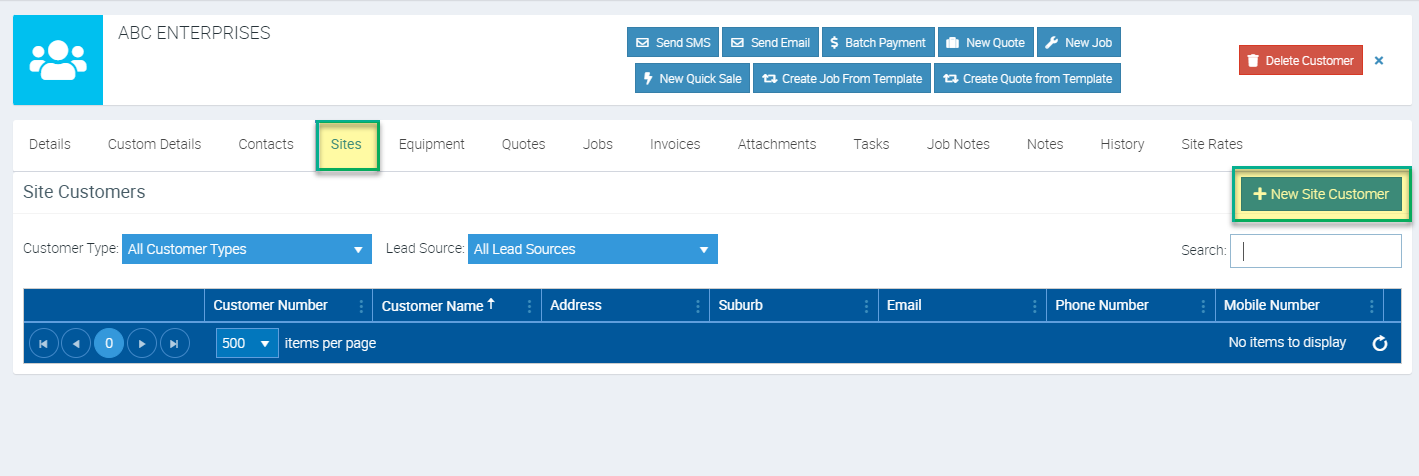
Task: Close the customer panel with X icon
Action: coord(1379,61)
